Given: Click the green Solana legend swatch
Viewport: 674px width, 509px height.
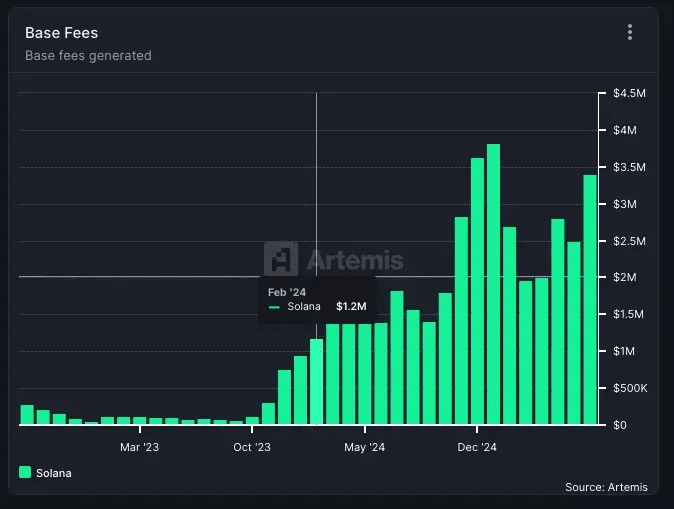Looking at the screenshot, I should (x=26, y=472).
